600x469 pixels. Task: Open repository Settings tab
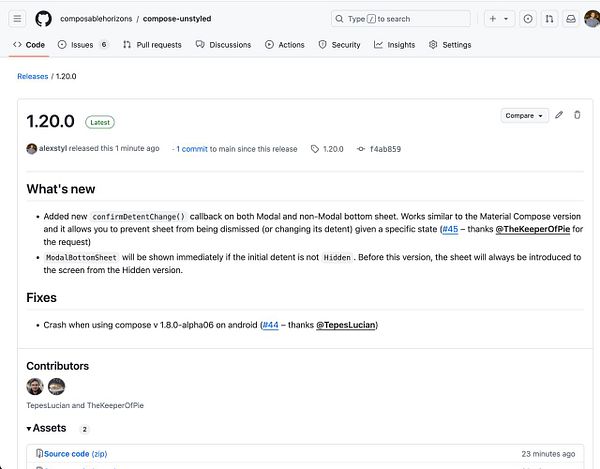coord(450,45)
